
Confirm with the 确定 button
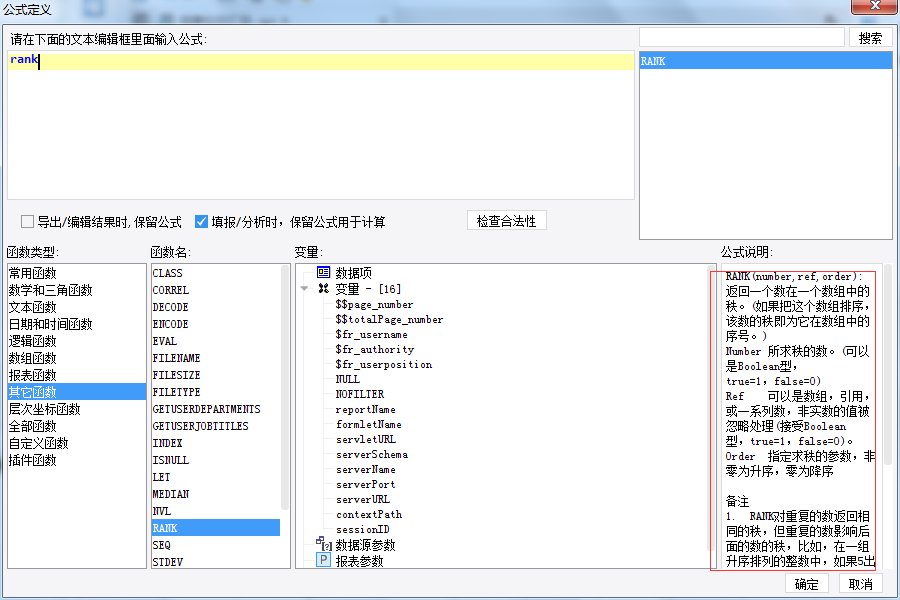point(806,584)
